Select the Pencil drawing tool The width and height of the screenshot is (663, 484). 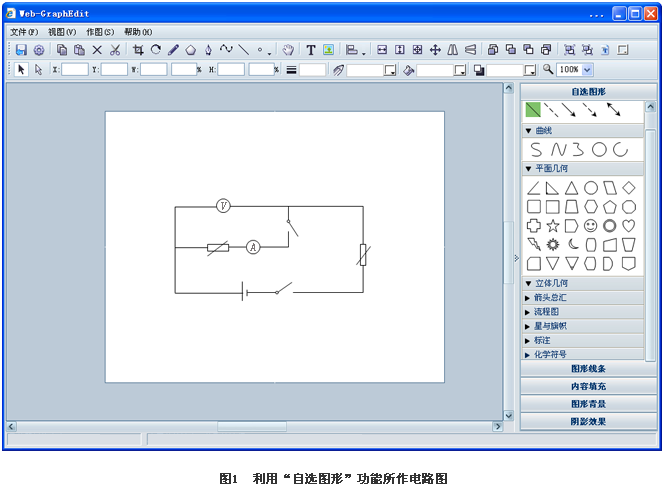click(x=173, y=50)
